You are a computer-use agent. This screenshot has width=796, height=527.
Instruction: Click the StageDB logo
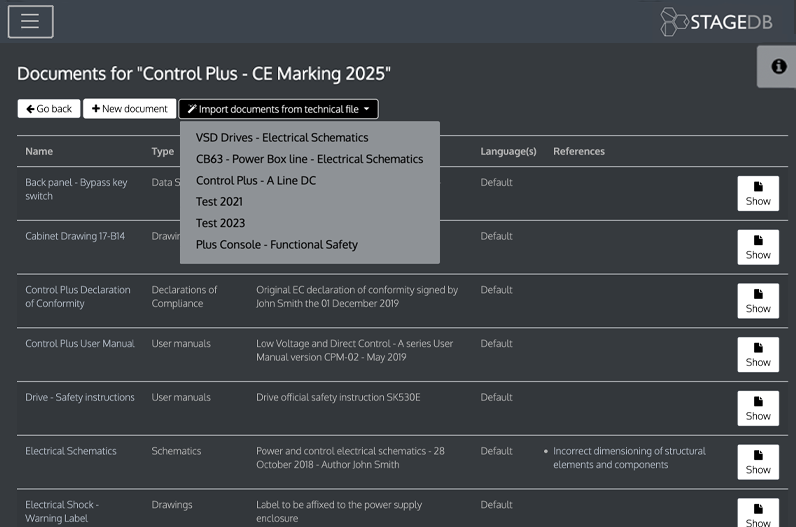click(716, 22)
